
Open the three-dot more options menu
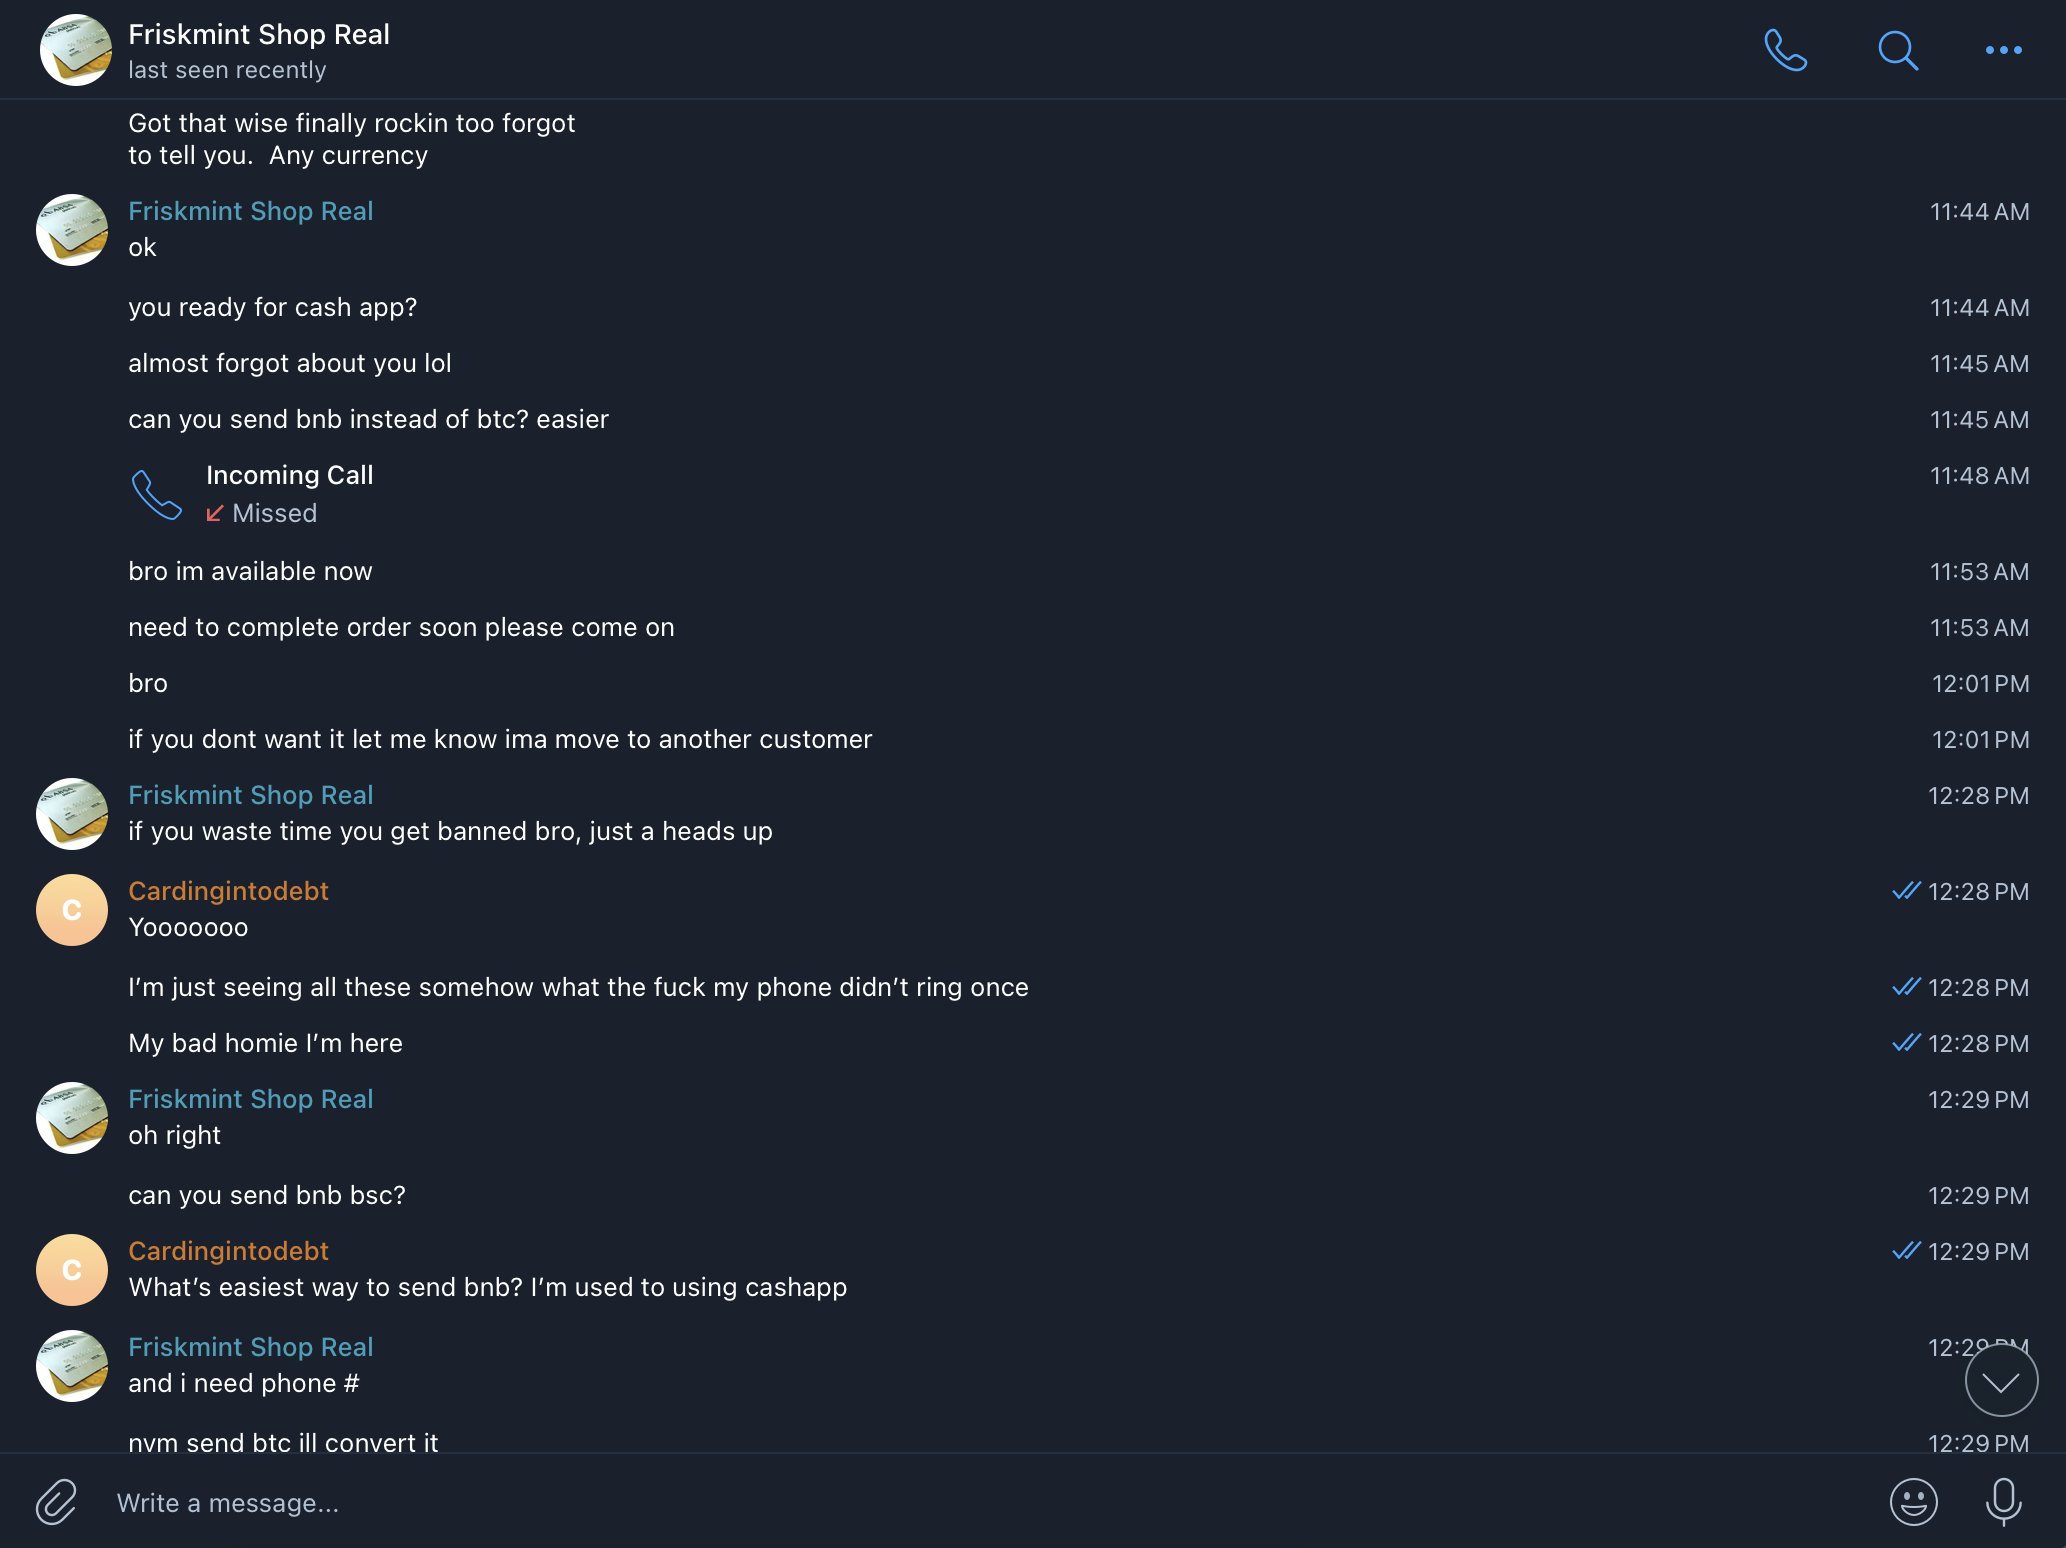[2003, 50]
